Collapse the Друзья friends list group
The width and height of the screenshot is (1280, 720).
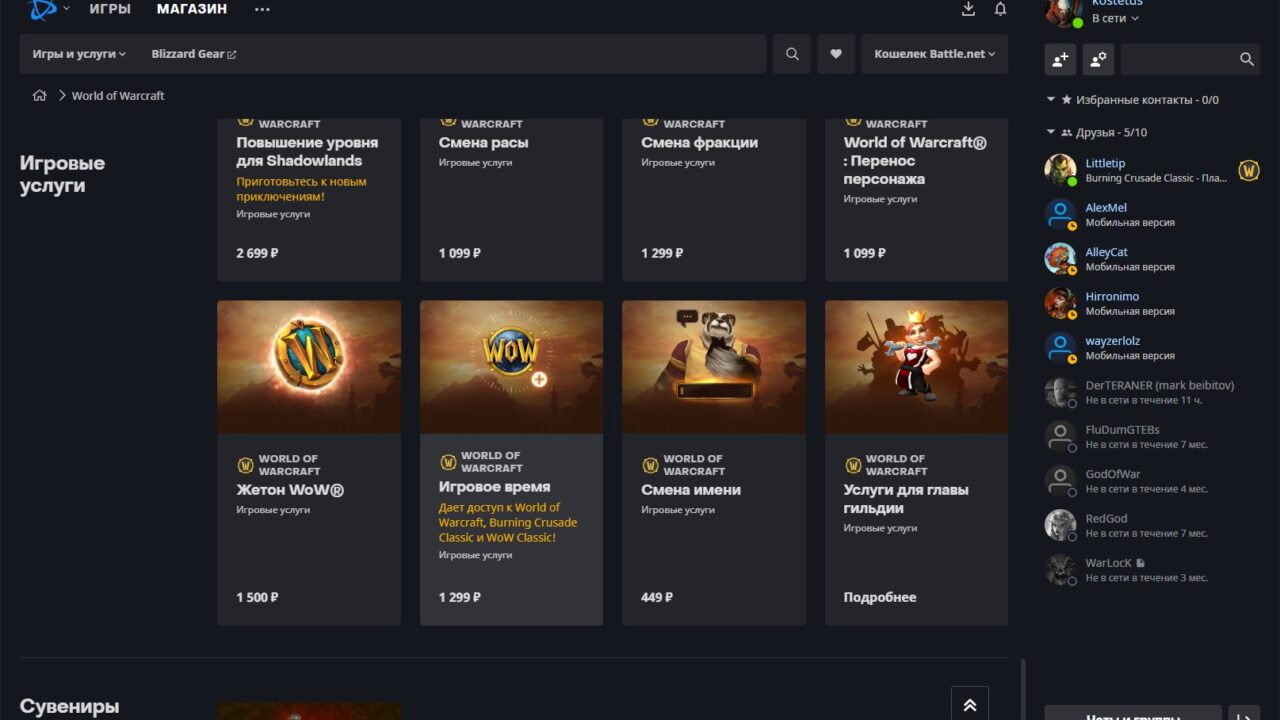(x=1051, y=132)
